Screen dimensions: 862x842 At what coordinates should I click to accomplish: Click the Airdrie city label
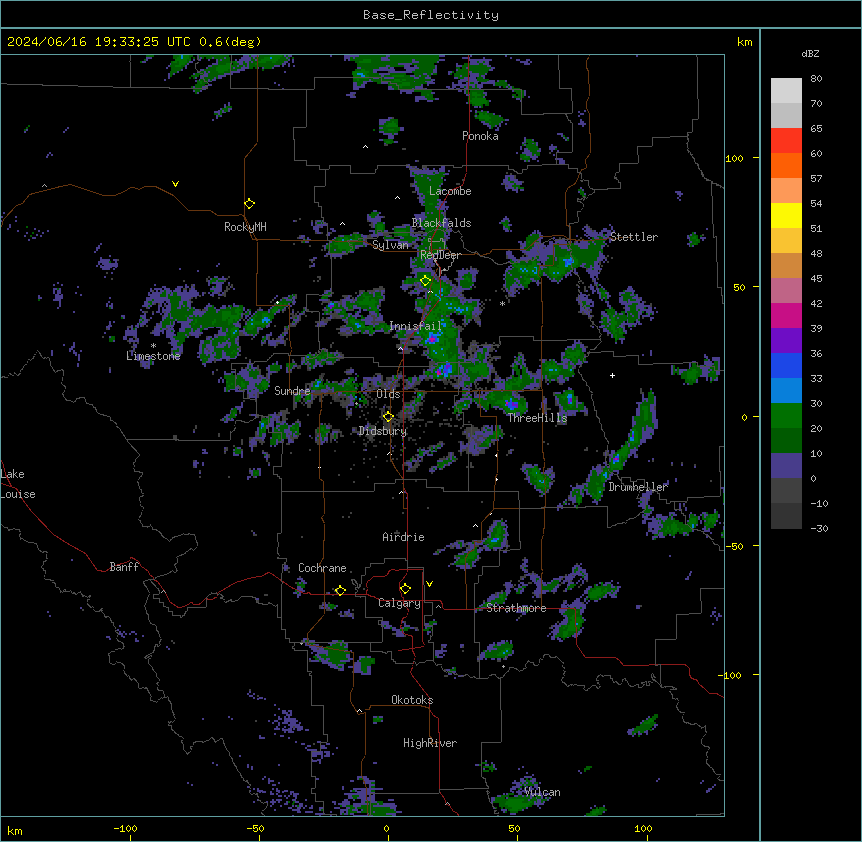(403, 537)
